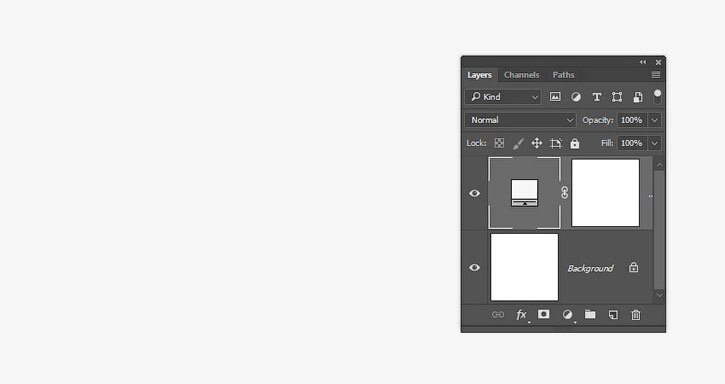
Task: Click the layers scrollbar down arrow
Action: click(660, 295)
